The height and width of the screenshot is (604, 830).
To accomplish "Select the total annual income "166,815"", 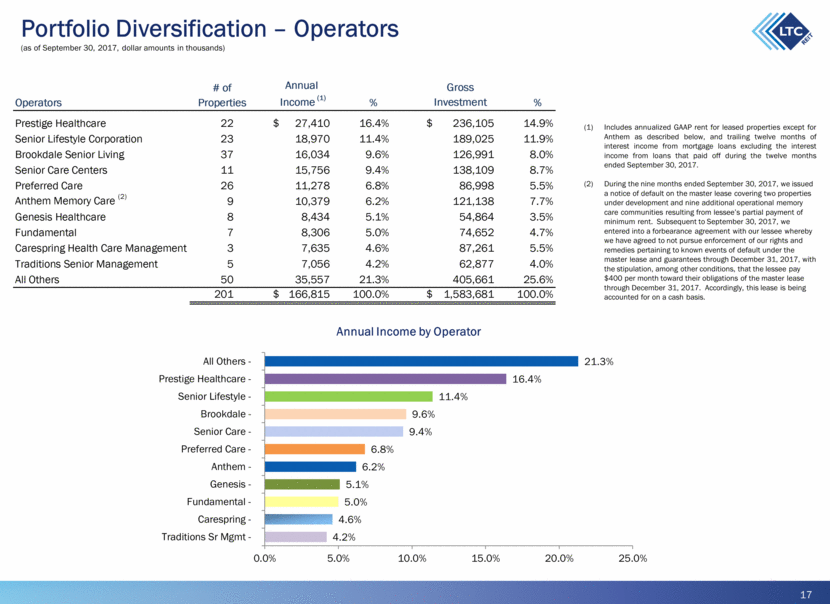I will (x=309, y=294).
